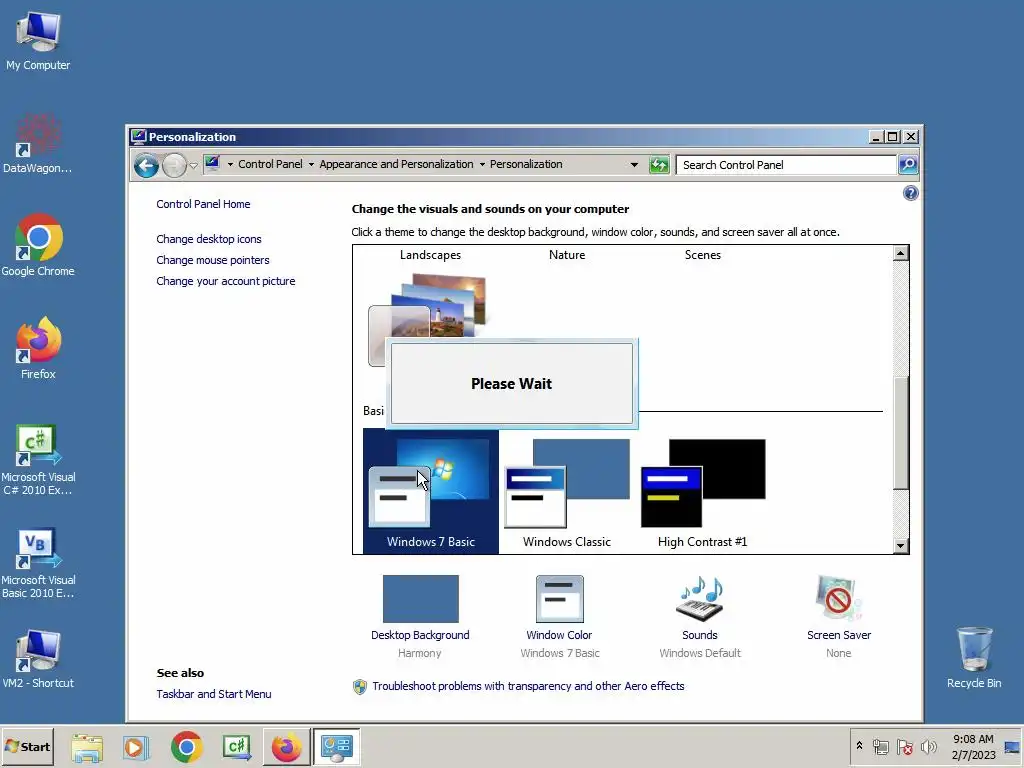The height and width of the screenshot is (768, 1024).
Task: Select the Windows Classic theme
Action: pos(566,491)
